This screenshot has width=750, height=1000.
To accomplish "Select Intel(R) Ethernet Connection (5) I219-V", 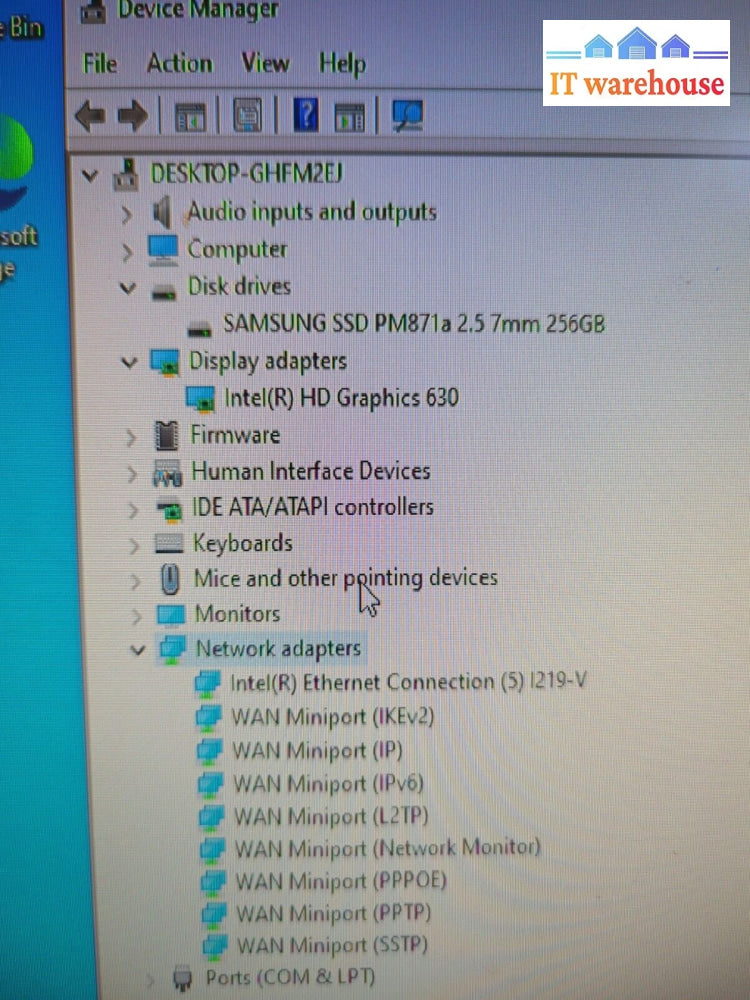I will [408, 683].
